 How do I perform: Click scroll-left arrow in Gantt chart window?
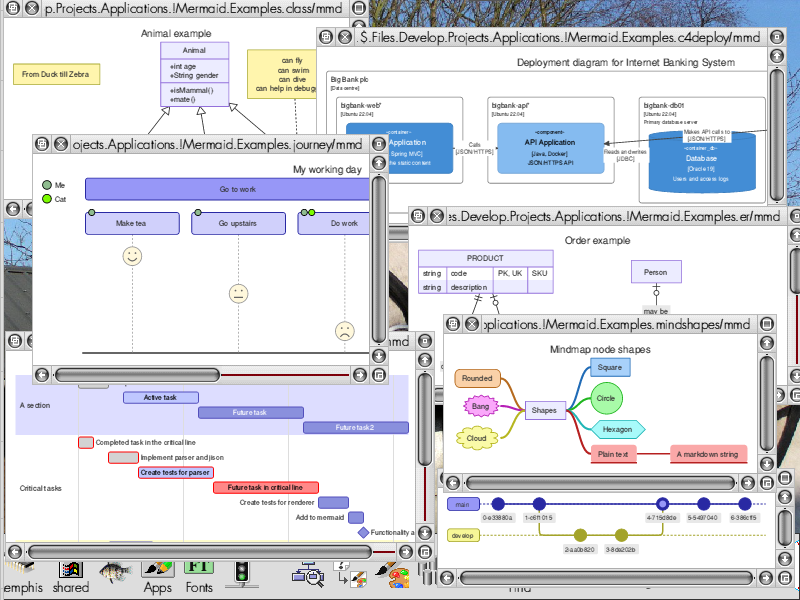[x=15, y=552]
